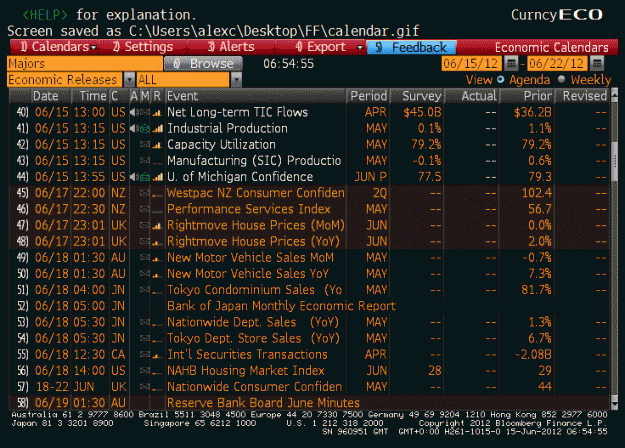The width and height of the screenshot is (625, 448).
Task: Click envelope icon for Westpac NZ Consumer row
Action: pos(145,193)
